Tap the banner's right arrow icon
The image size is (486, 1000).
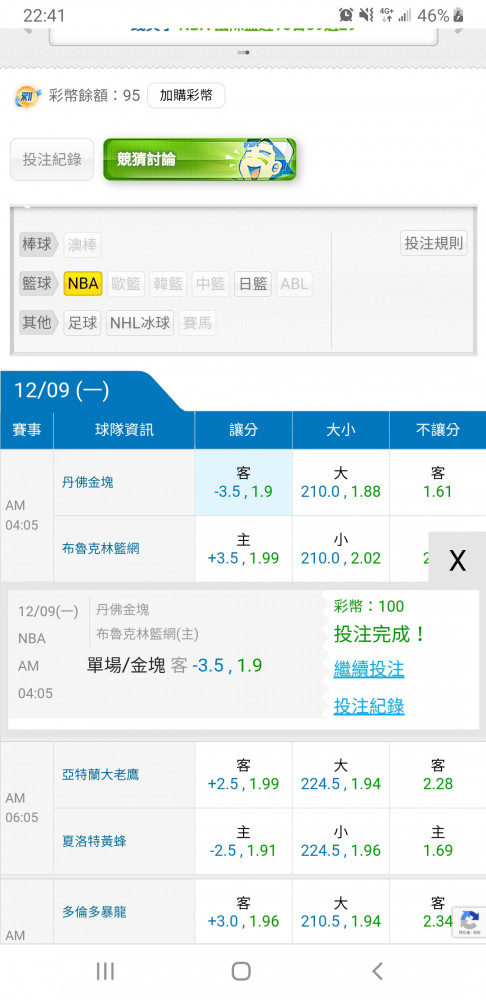click(x=459, y=29)
